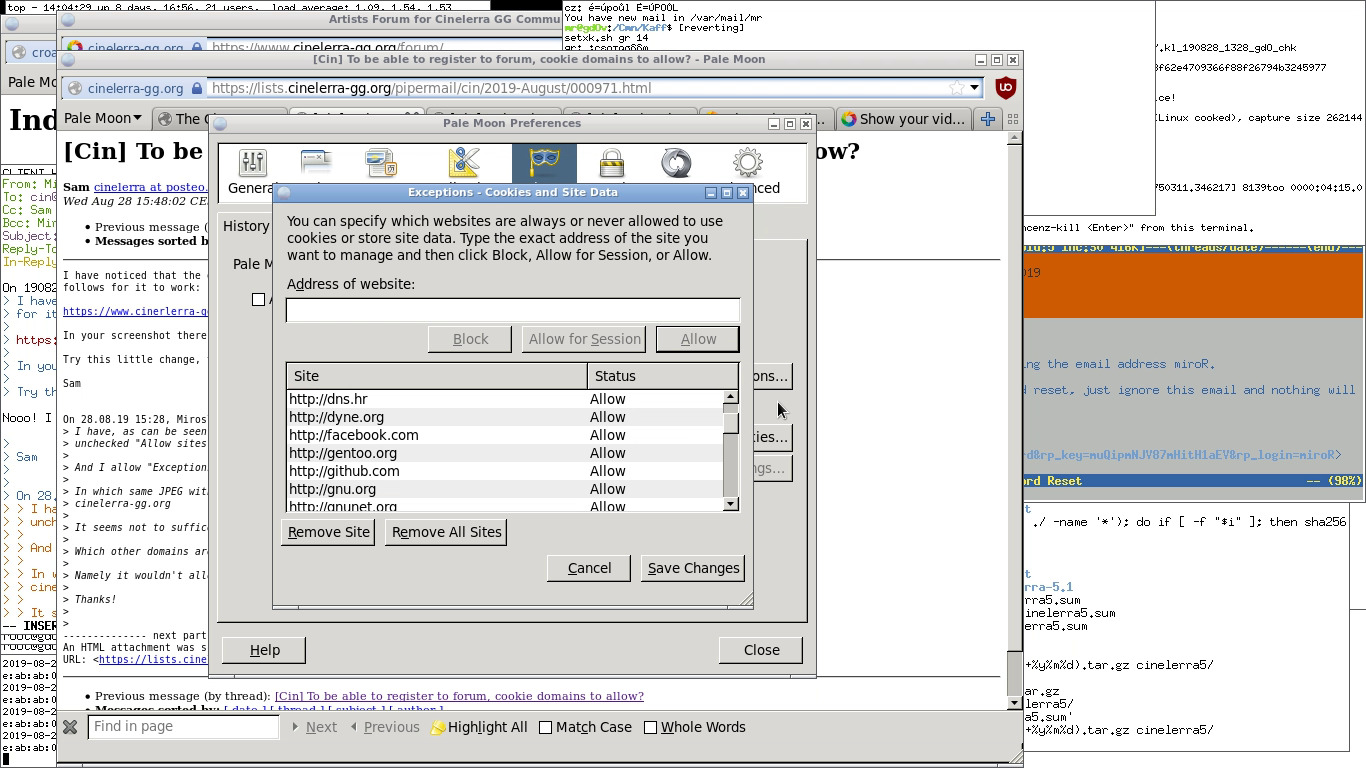
Task: Sort the list by Status column header
Action: (x=661, y=376)
